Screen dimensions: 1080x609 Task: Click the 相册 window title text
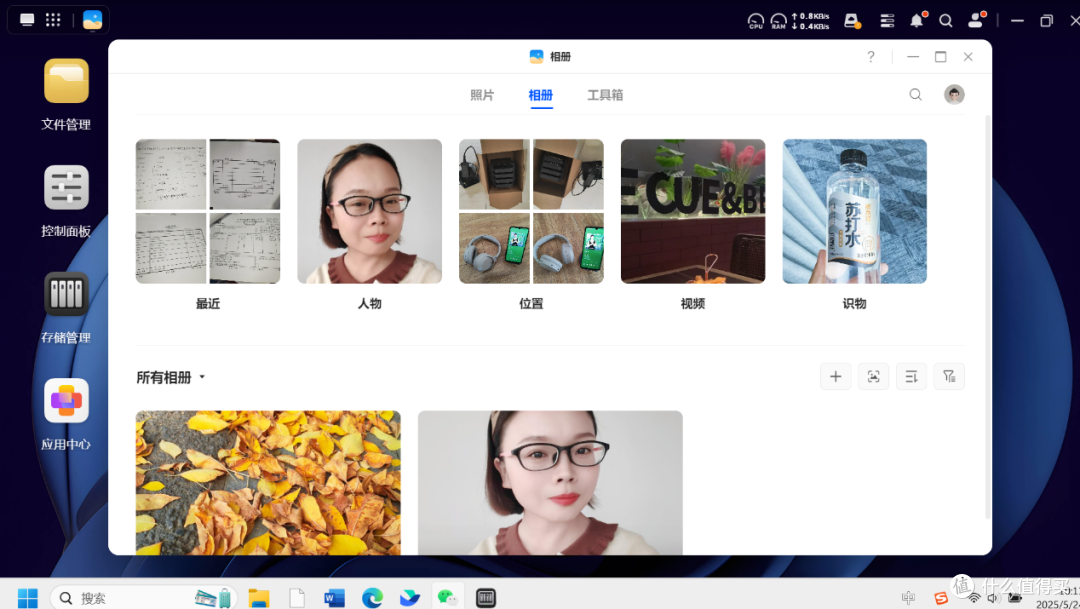click(x=561, y=56)
